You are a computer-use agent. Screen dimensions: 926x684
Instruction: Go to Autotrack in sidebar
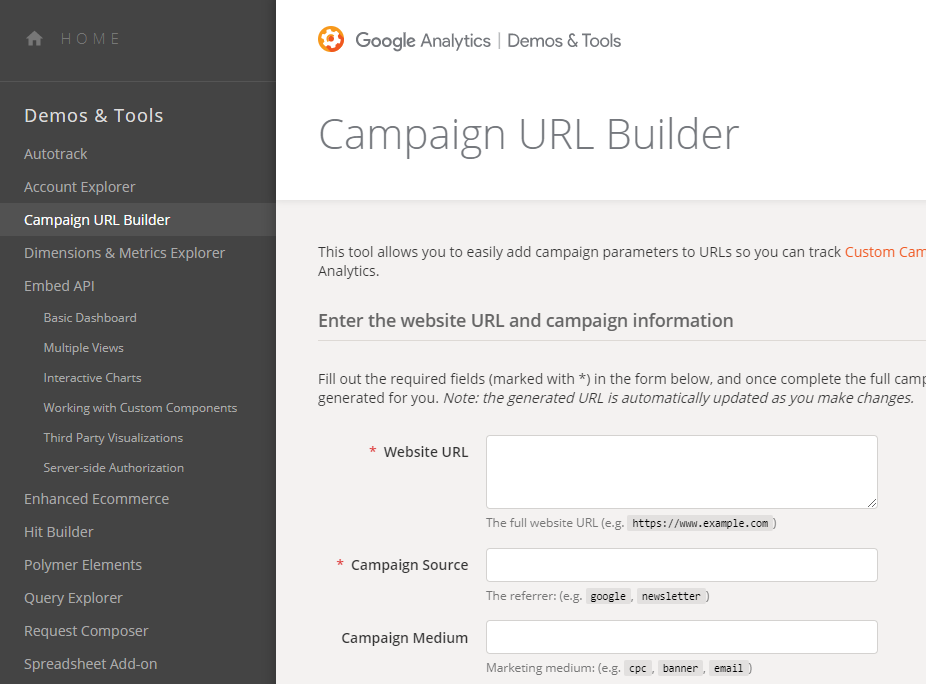56,154
